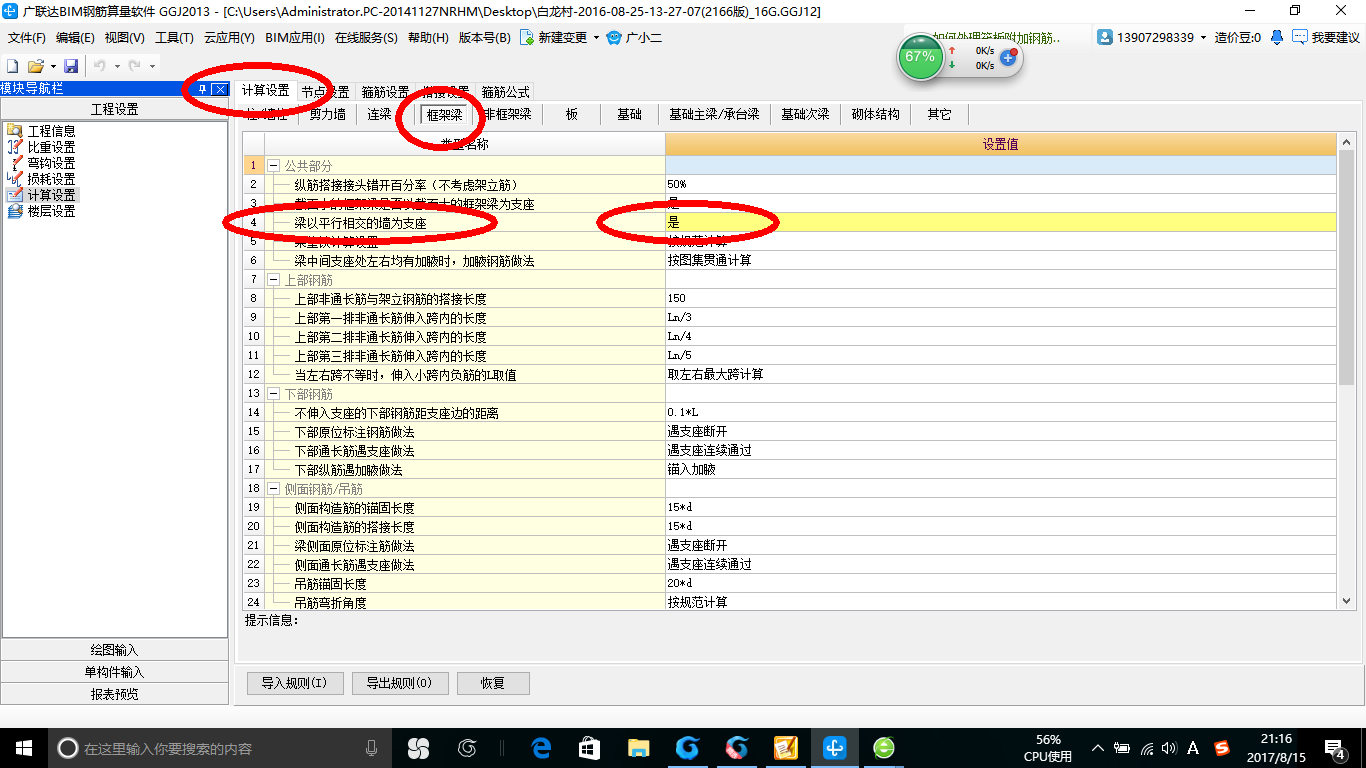1366x768 pixels.
Task: Close the 模块导航栏 panel
Action: point(219,89)
